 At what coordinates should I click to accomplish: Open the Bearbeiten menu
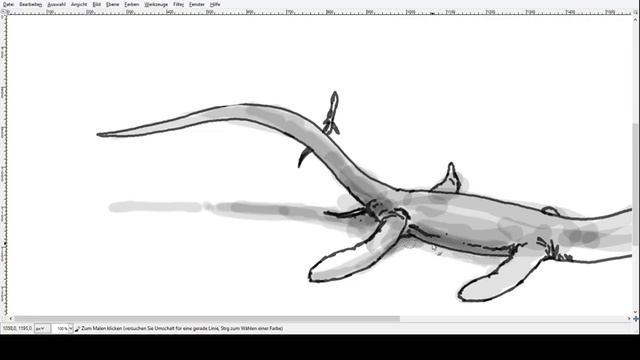click(x=31, y=4)
